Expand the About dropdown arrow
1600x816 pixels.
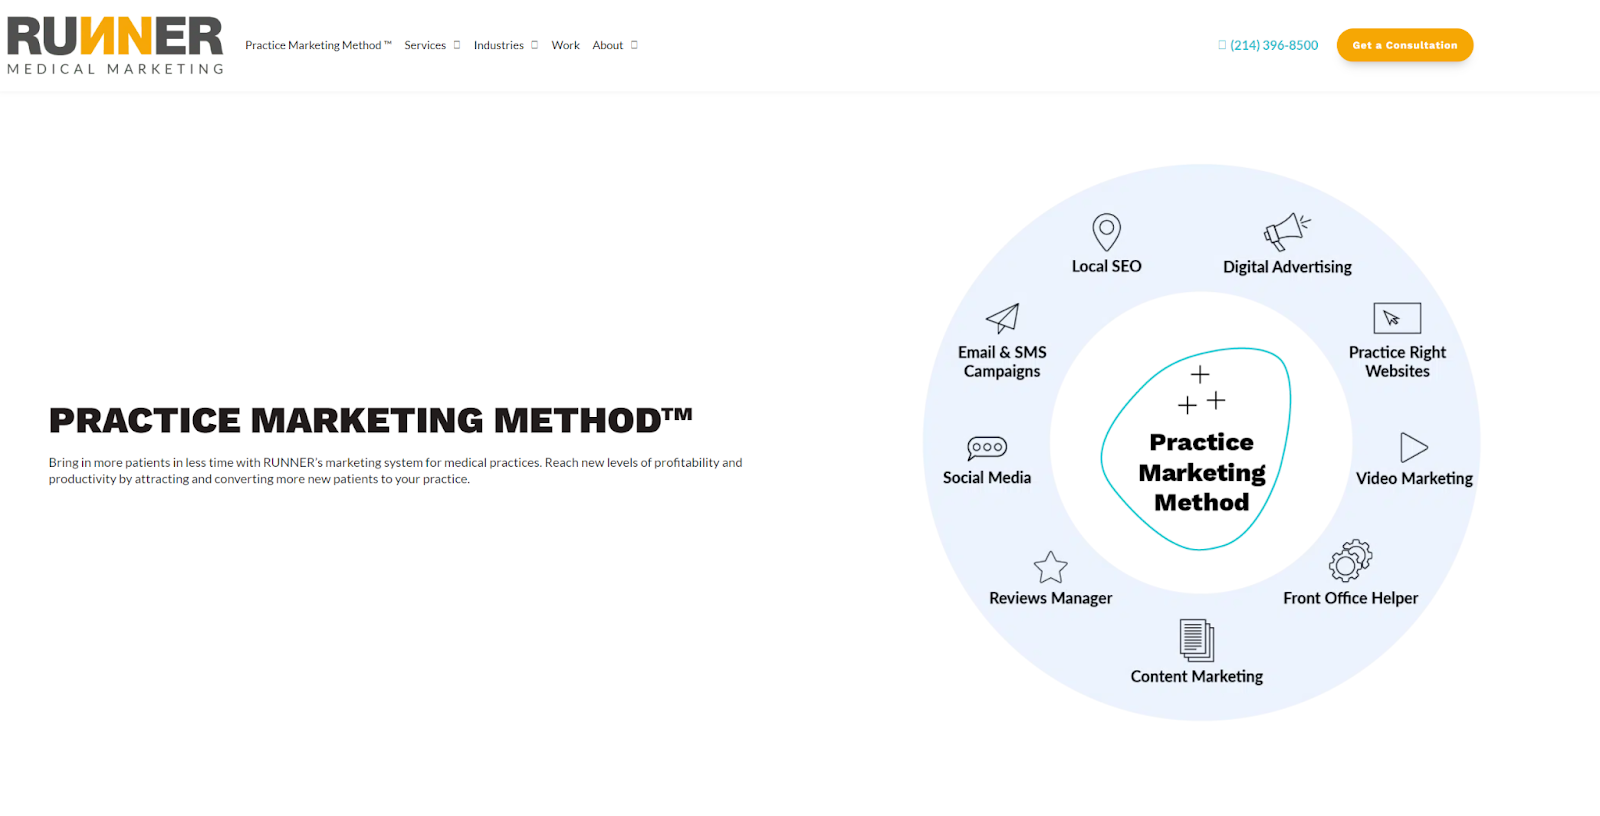634,45
